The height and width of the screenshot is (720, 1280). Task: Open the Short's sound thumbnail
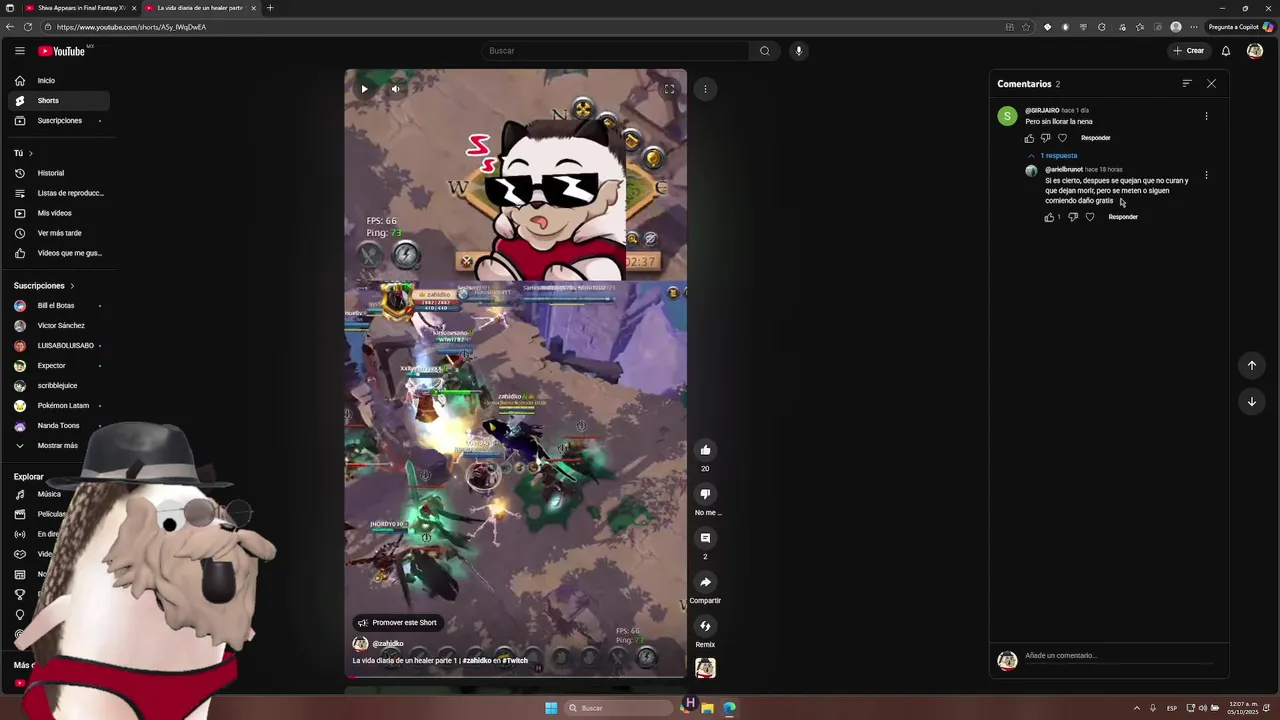click(x=705, y=668)
